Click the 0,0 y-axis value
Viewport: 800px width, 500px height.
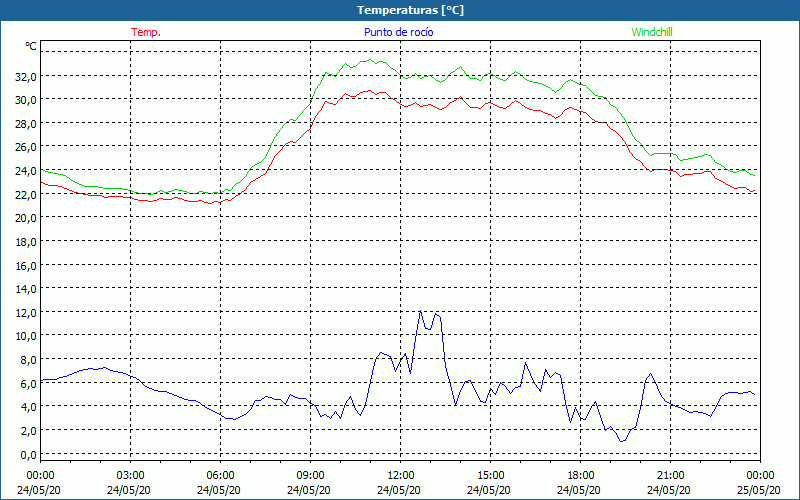[x=29, y=455]
